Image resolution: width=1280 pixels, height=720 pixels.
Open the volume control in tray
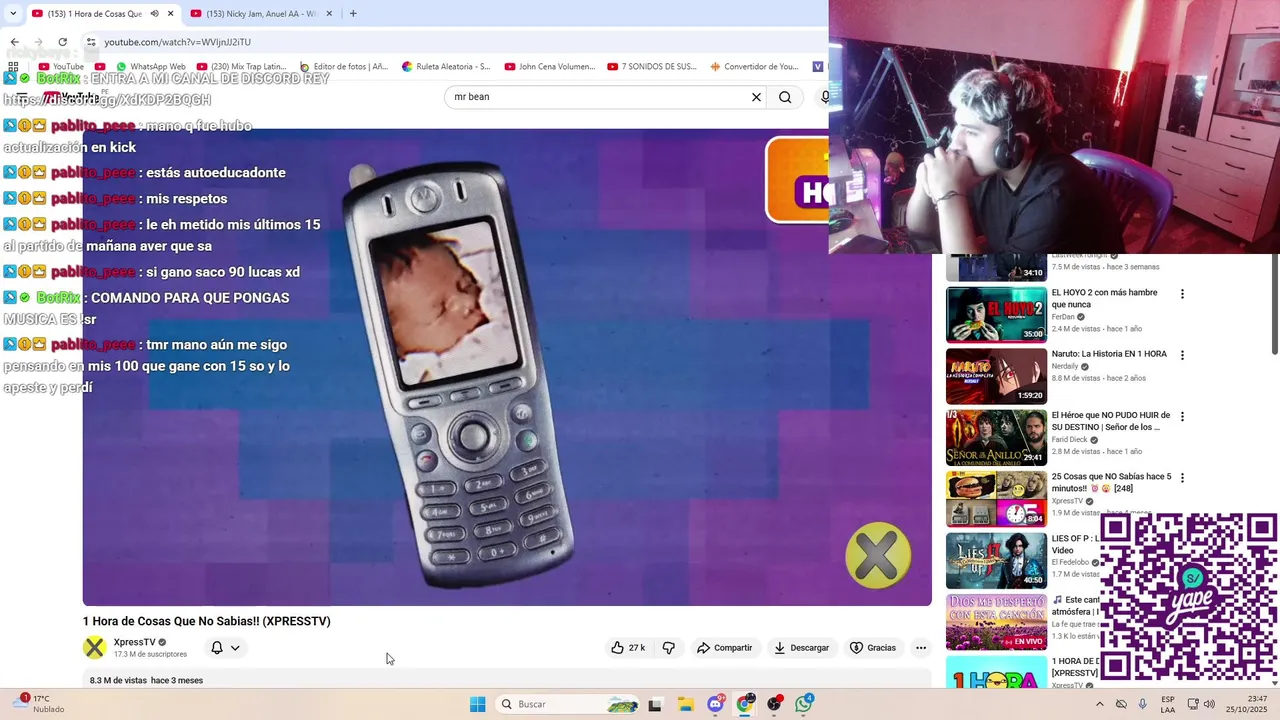tap(1211, 704)
